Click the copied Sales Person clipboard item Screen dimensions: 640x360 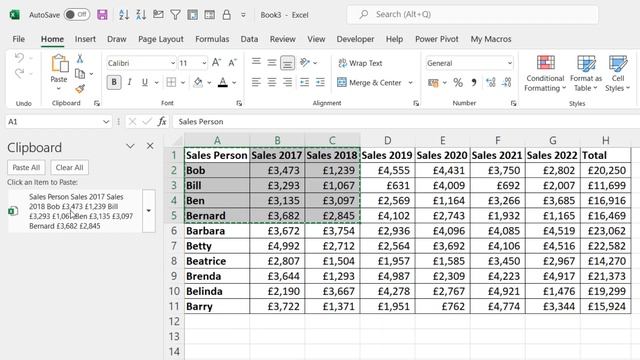click(76, 211)
